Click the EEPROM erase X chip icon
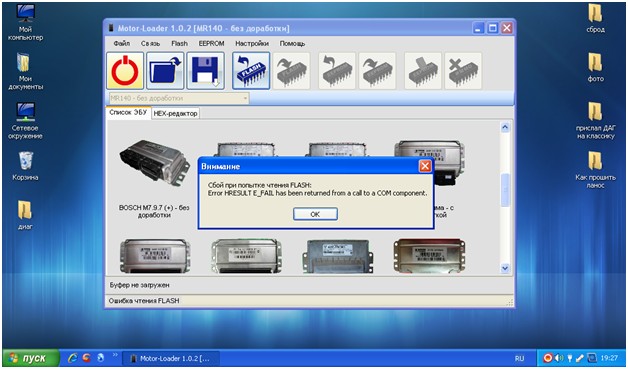628x369 pixels. [463, 71]
